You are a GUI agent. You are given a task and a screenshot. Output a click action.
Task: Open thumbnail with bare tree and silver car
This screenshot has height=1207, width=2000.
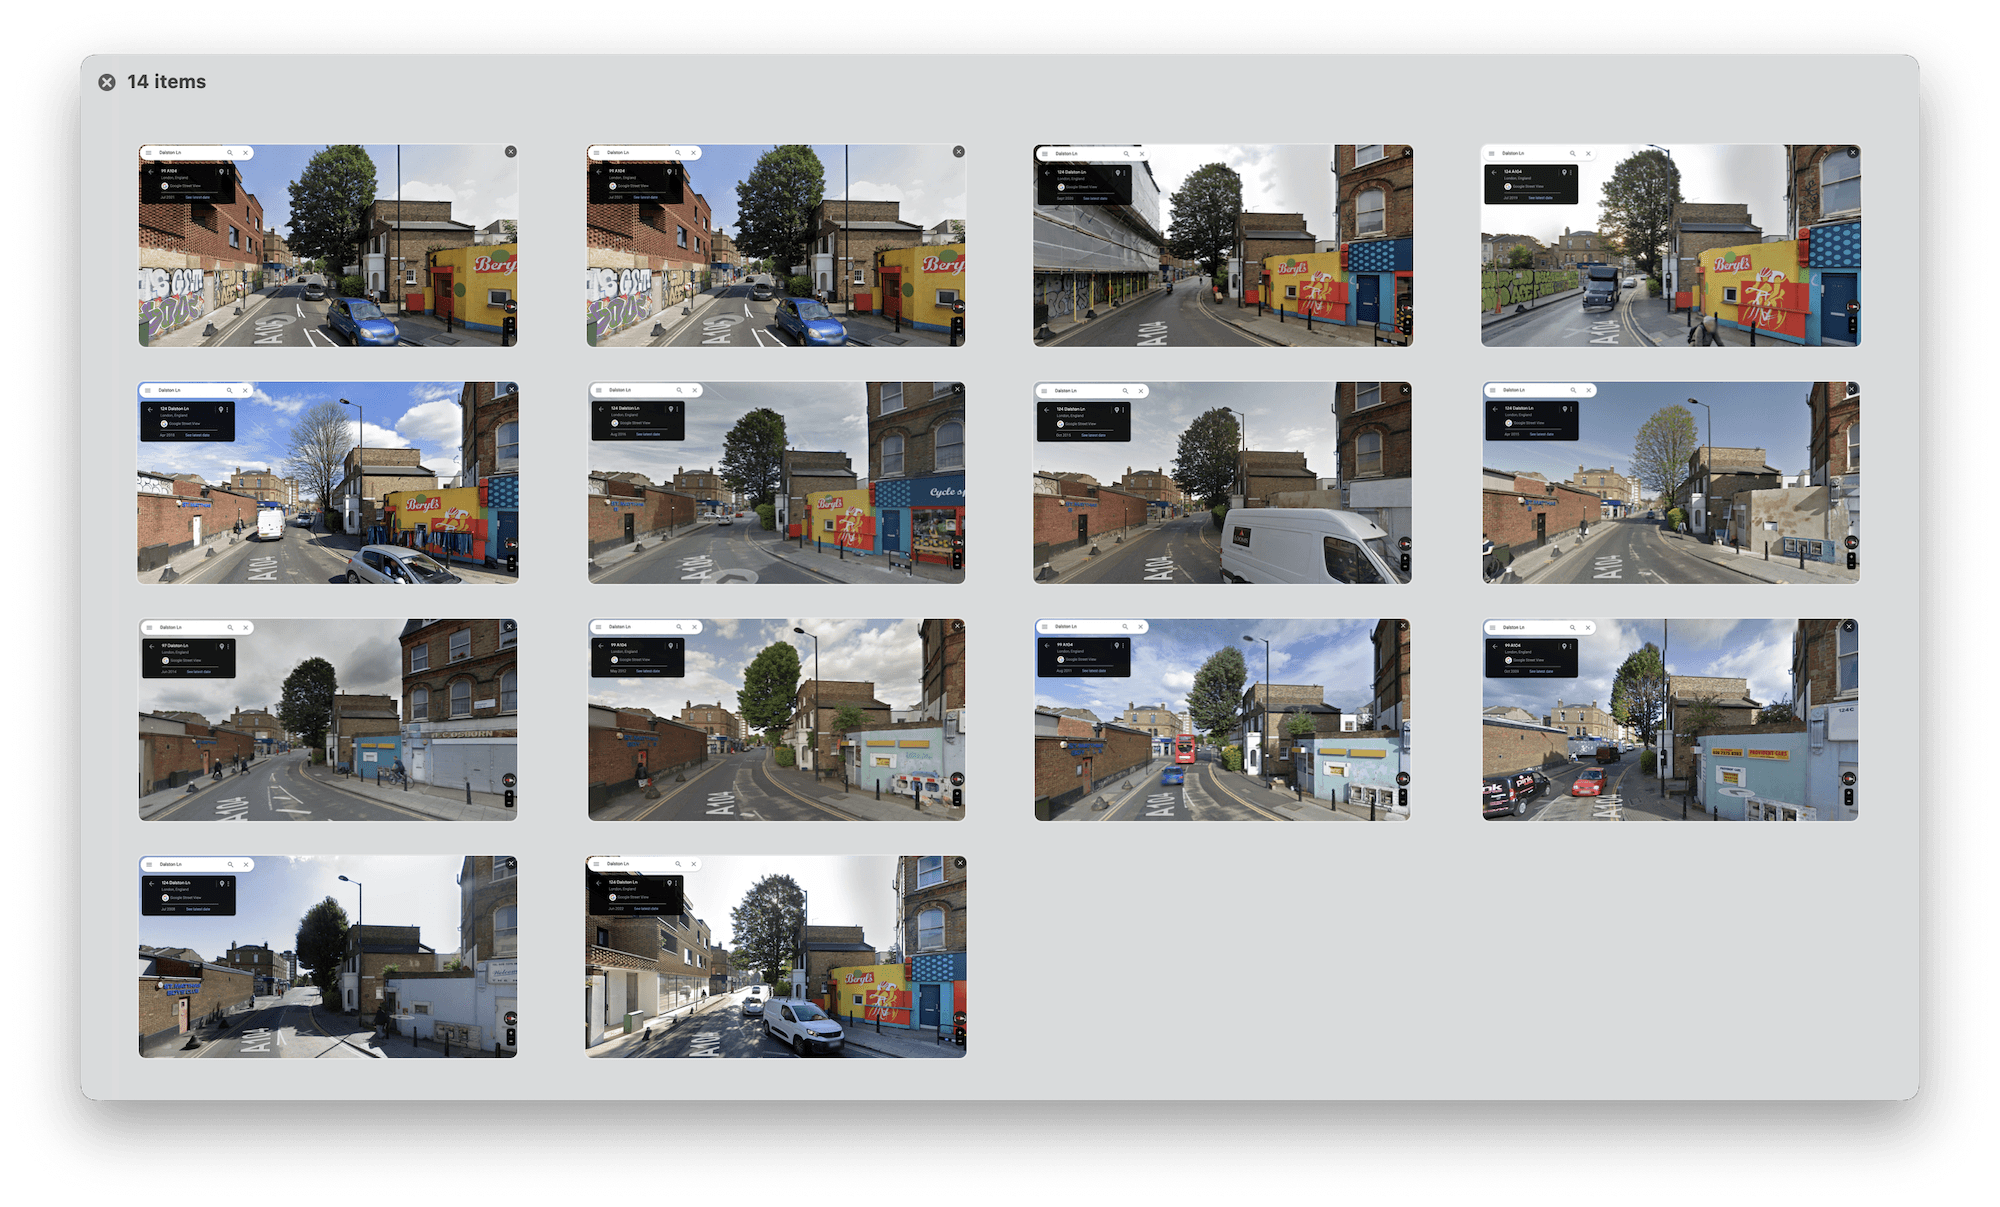tap(328, 483)
